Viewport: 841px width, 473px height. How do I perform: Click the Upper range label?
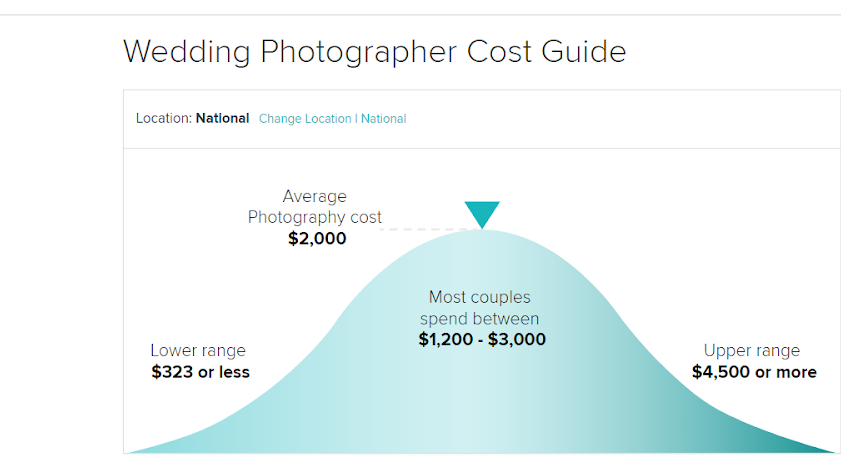click(752, 350)
